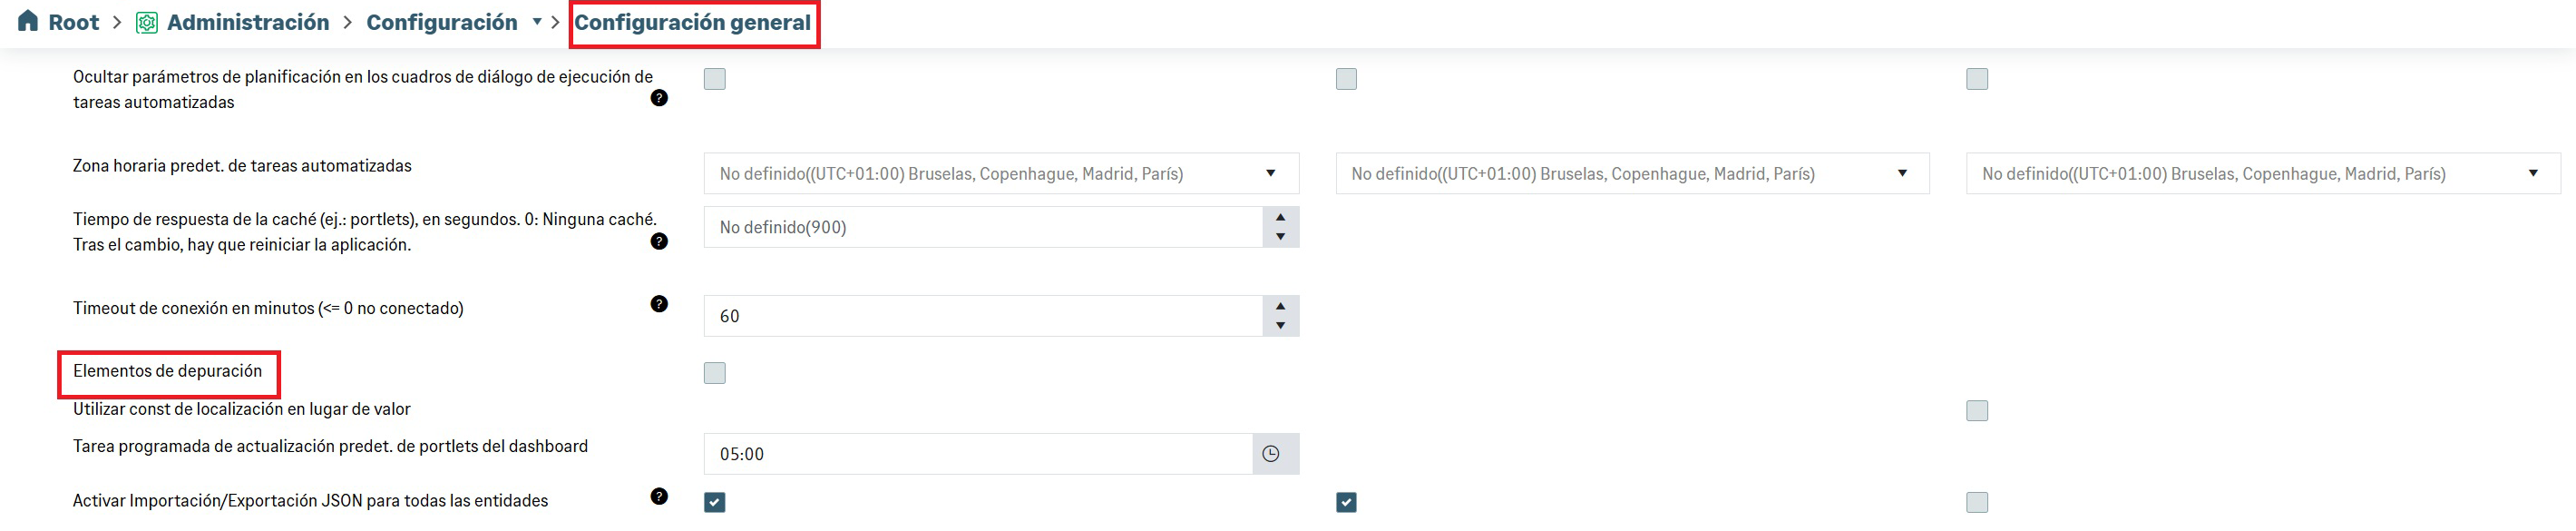This screenshot has width=2576, height=531.
Task: Show help for connection timeout setting
Action: (659, 304)
